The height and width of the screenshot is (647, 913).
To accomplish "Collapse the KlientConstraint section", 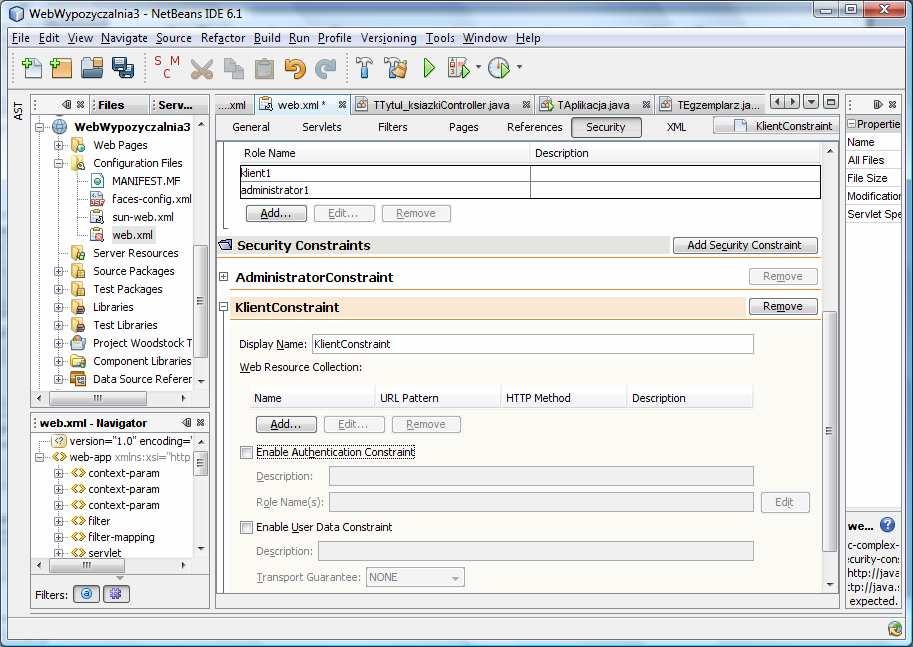I will pyautogui.click(x=224, y=307).
